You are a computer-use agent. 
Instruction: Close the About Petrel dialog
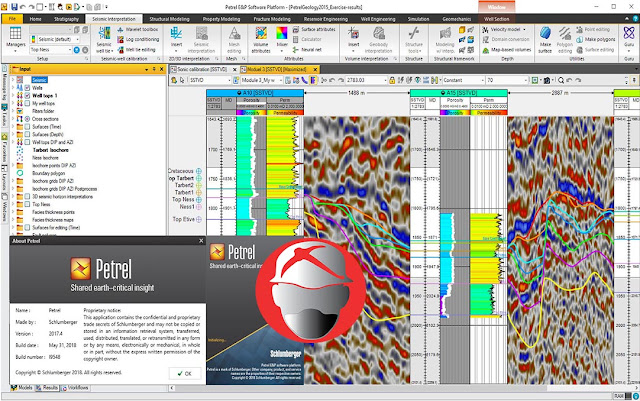pyautogui.click(x=201, y=241)
